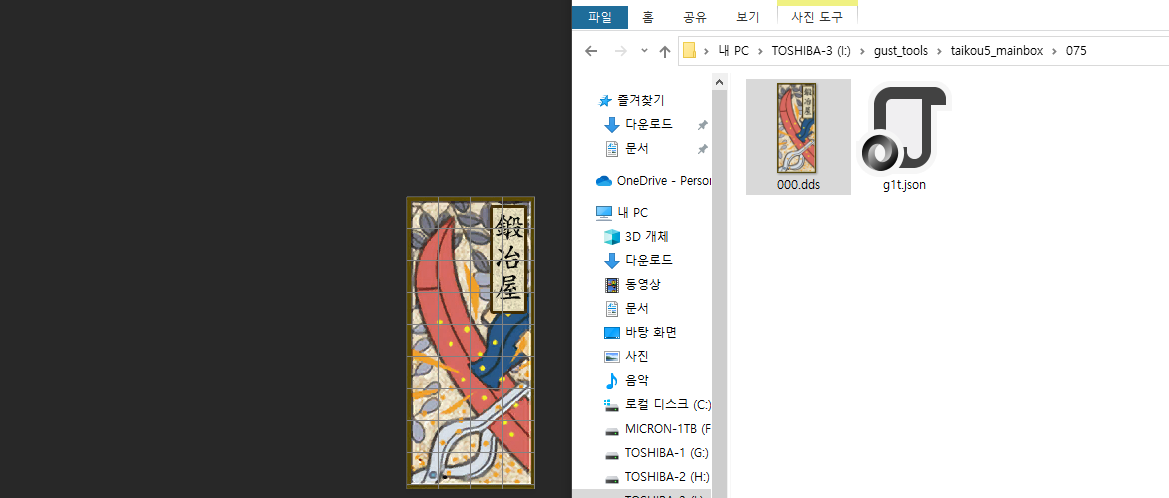Click the pin icon beside pinned 문서
1169x498 pixels.
(702, 149)
